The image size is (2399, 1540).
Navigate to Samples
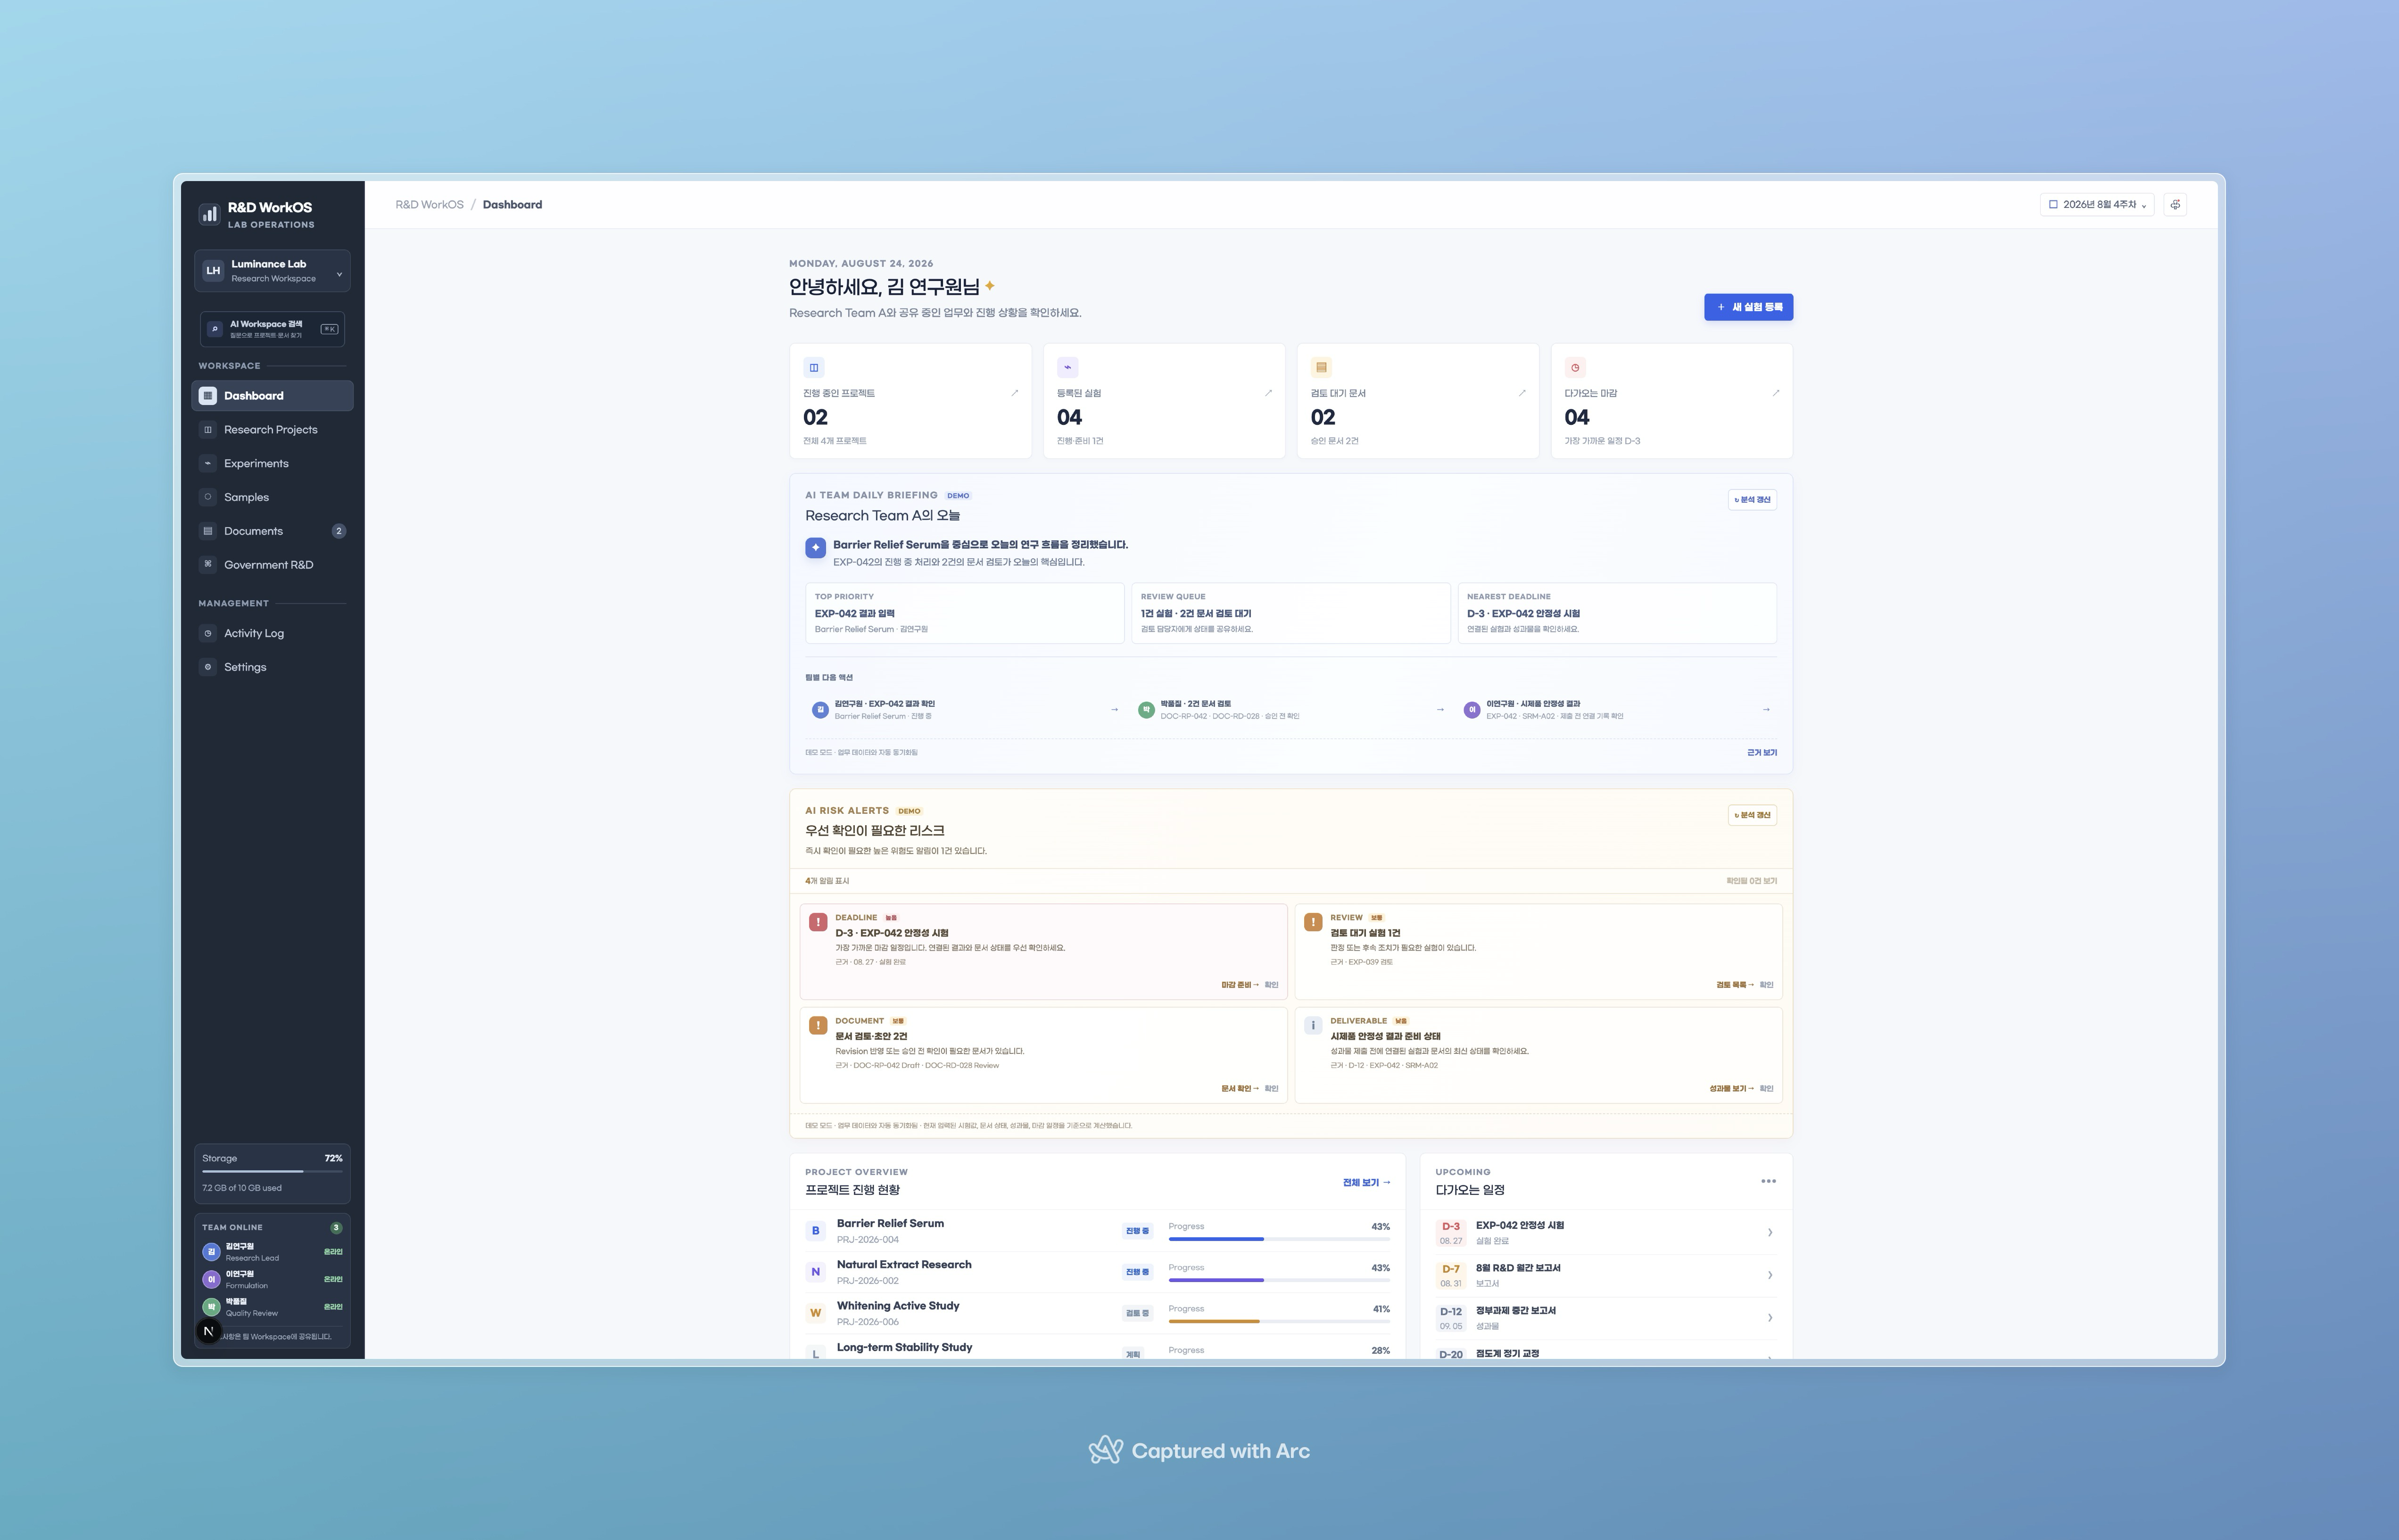click(272, 497)
